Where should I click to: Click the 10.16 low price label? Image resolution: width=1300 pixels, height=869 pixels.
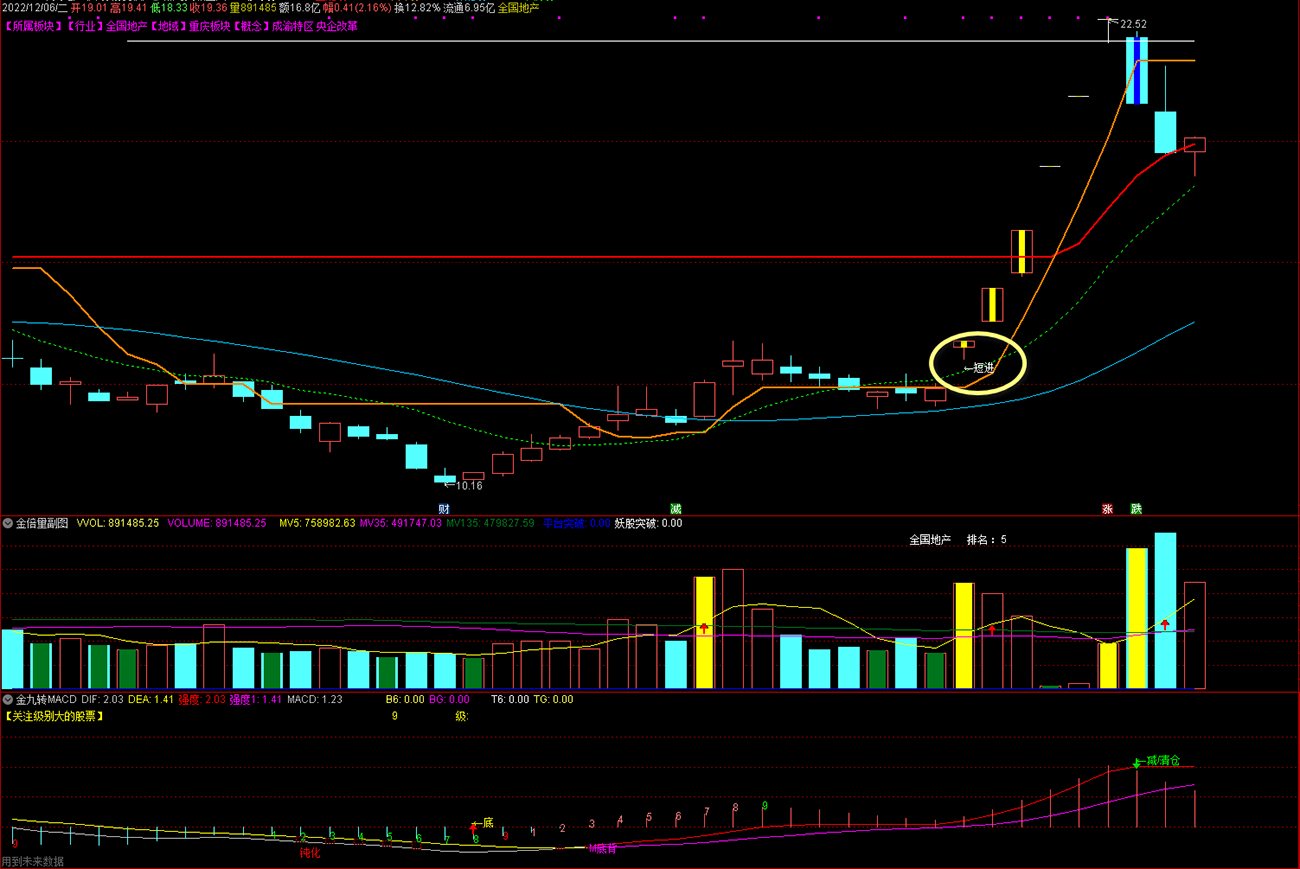469,486
